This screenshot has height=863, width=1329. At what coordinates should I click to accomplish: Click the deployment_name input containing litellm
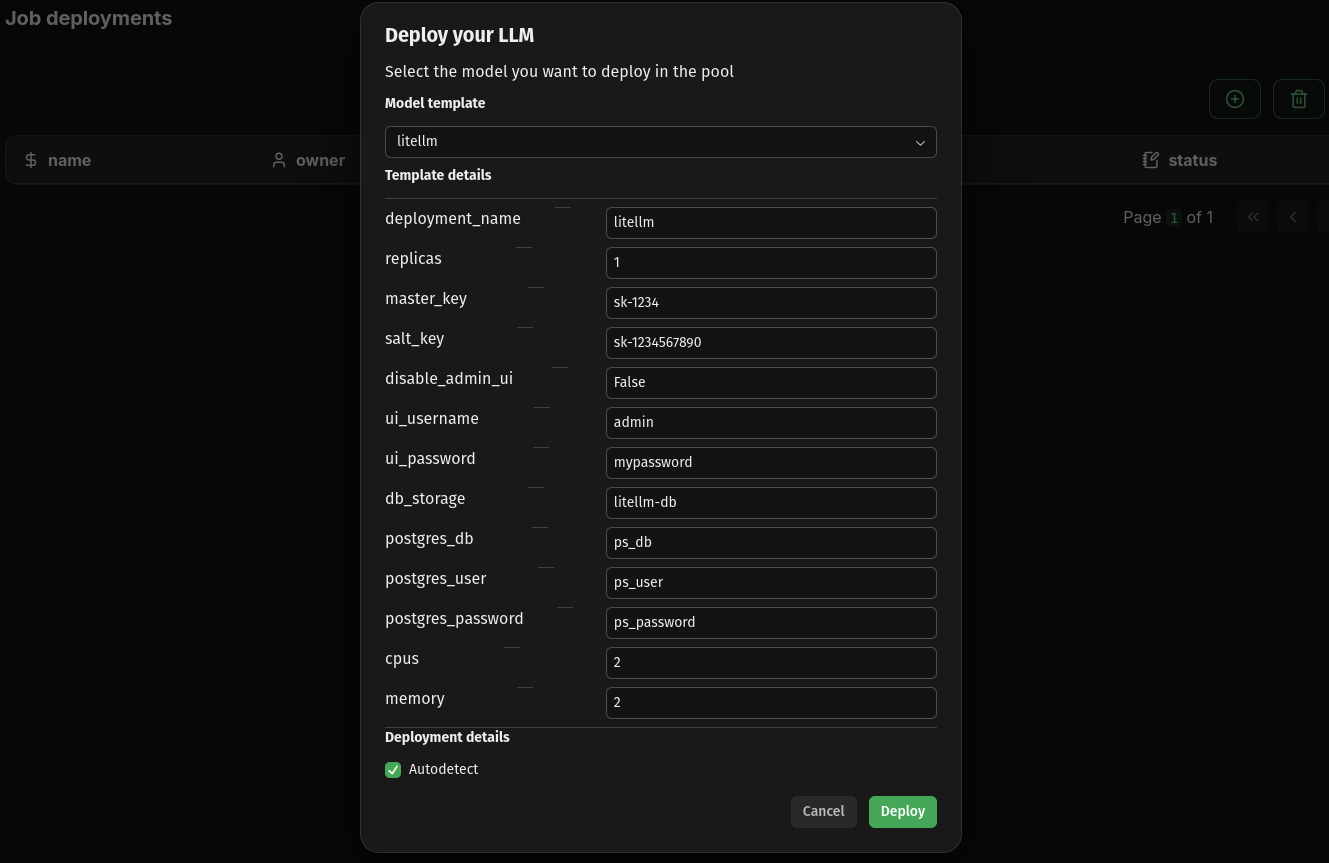pos(771,222)
